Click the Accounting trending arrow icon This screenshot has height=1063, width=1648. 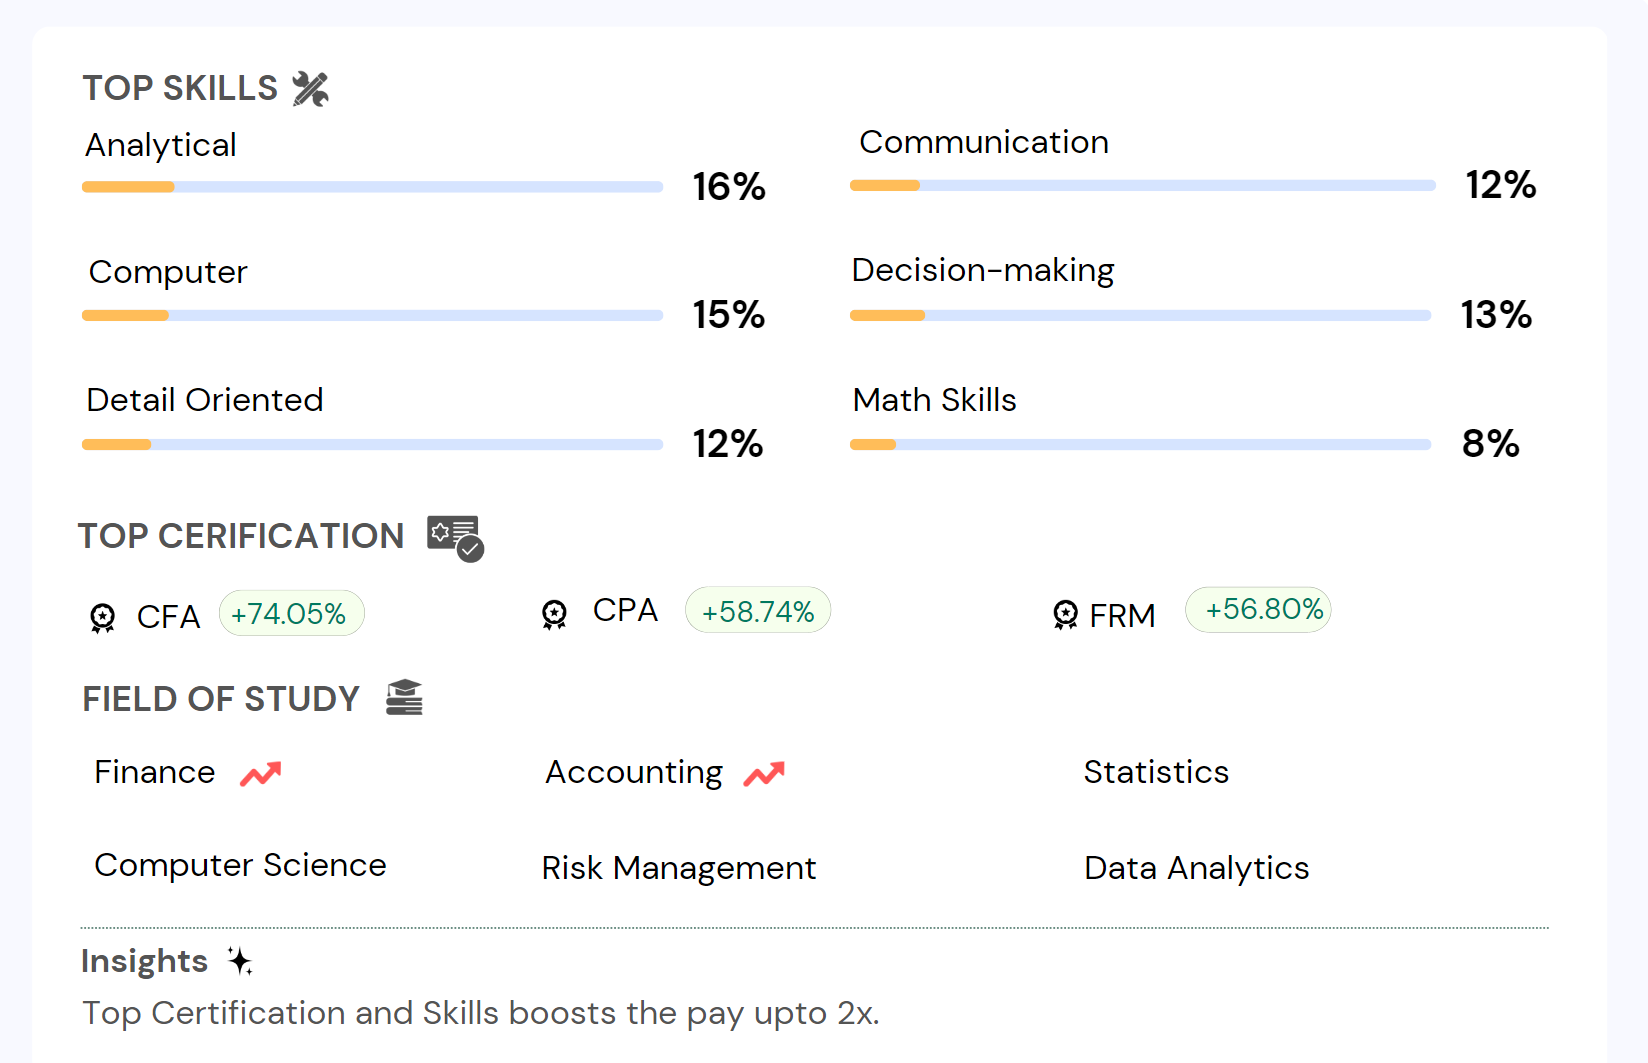tap(764, 774)
